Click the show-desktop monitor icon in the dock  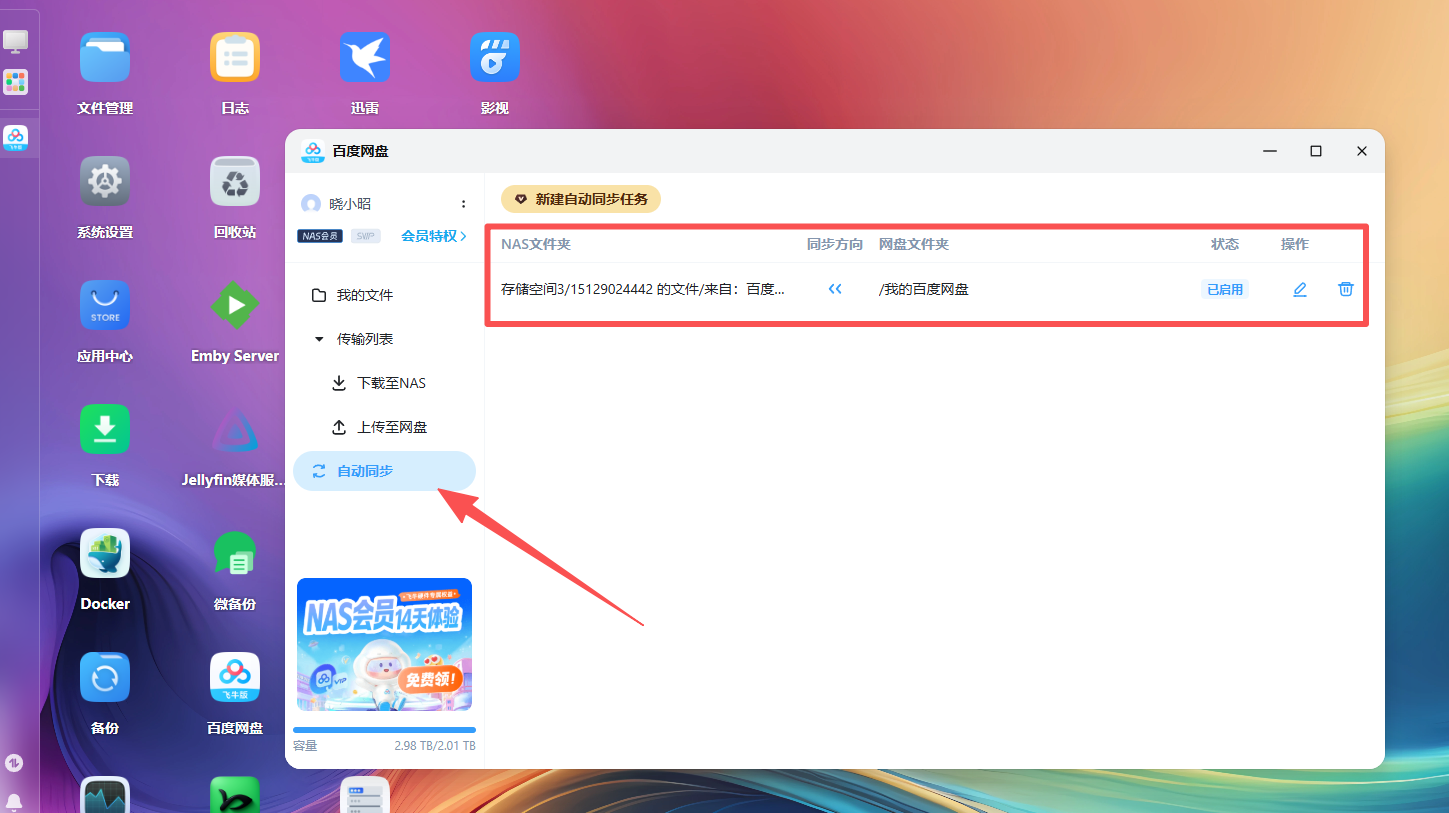pos(15,41)
